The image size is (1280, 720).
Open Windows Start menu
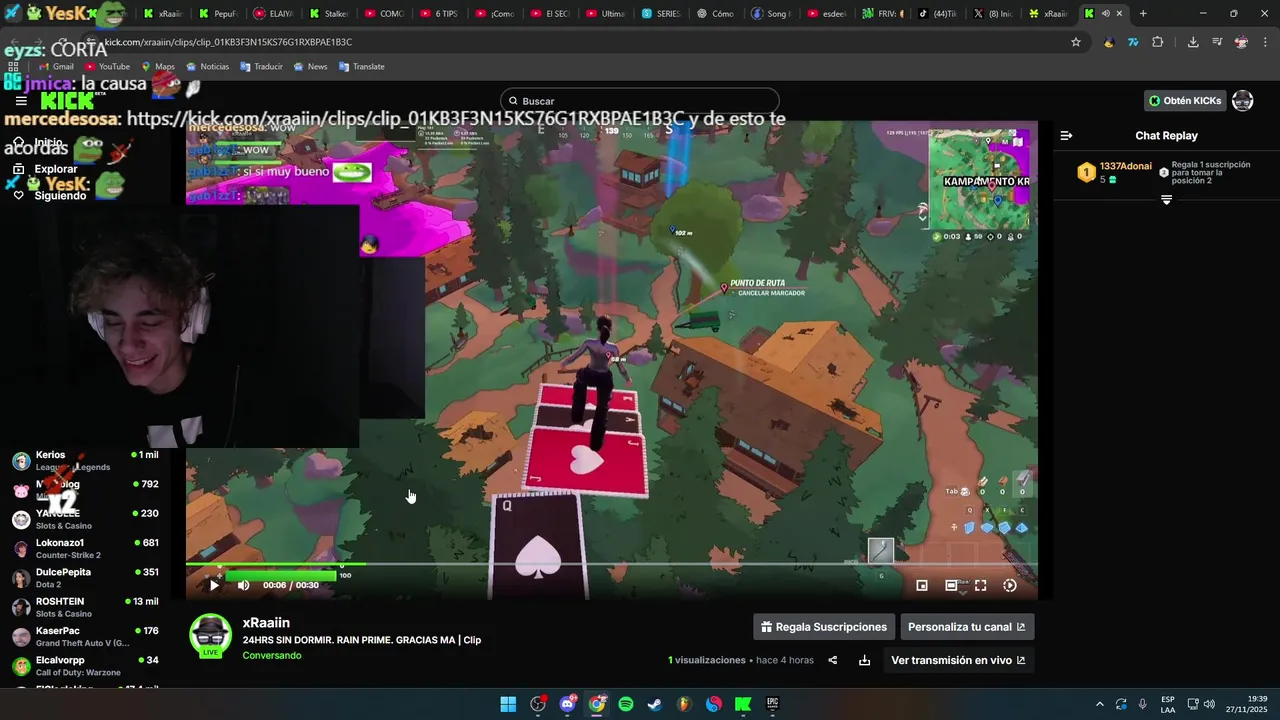pyautogui.click(x=508, y=704)
